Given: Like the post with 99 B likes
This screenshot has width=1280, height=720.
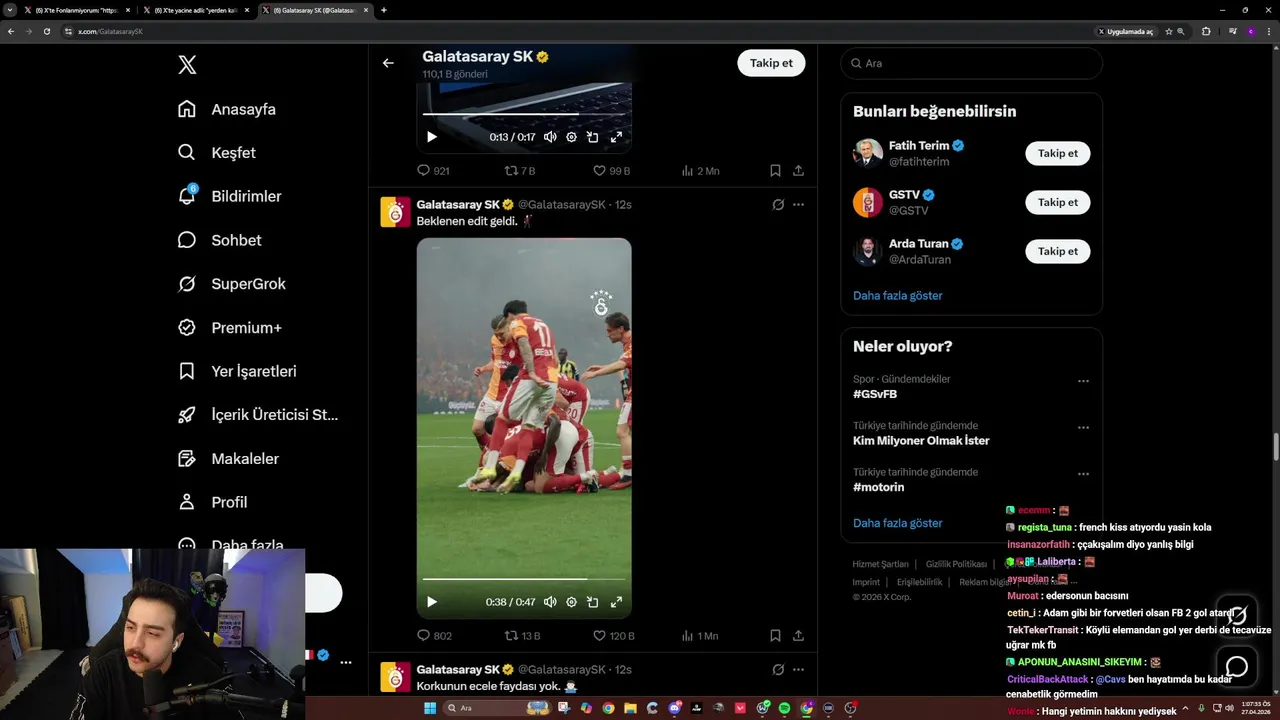Looking at the screenshot, I should [x=611, y=171].
